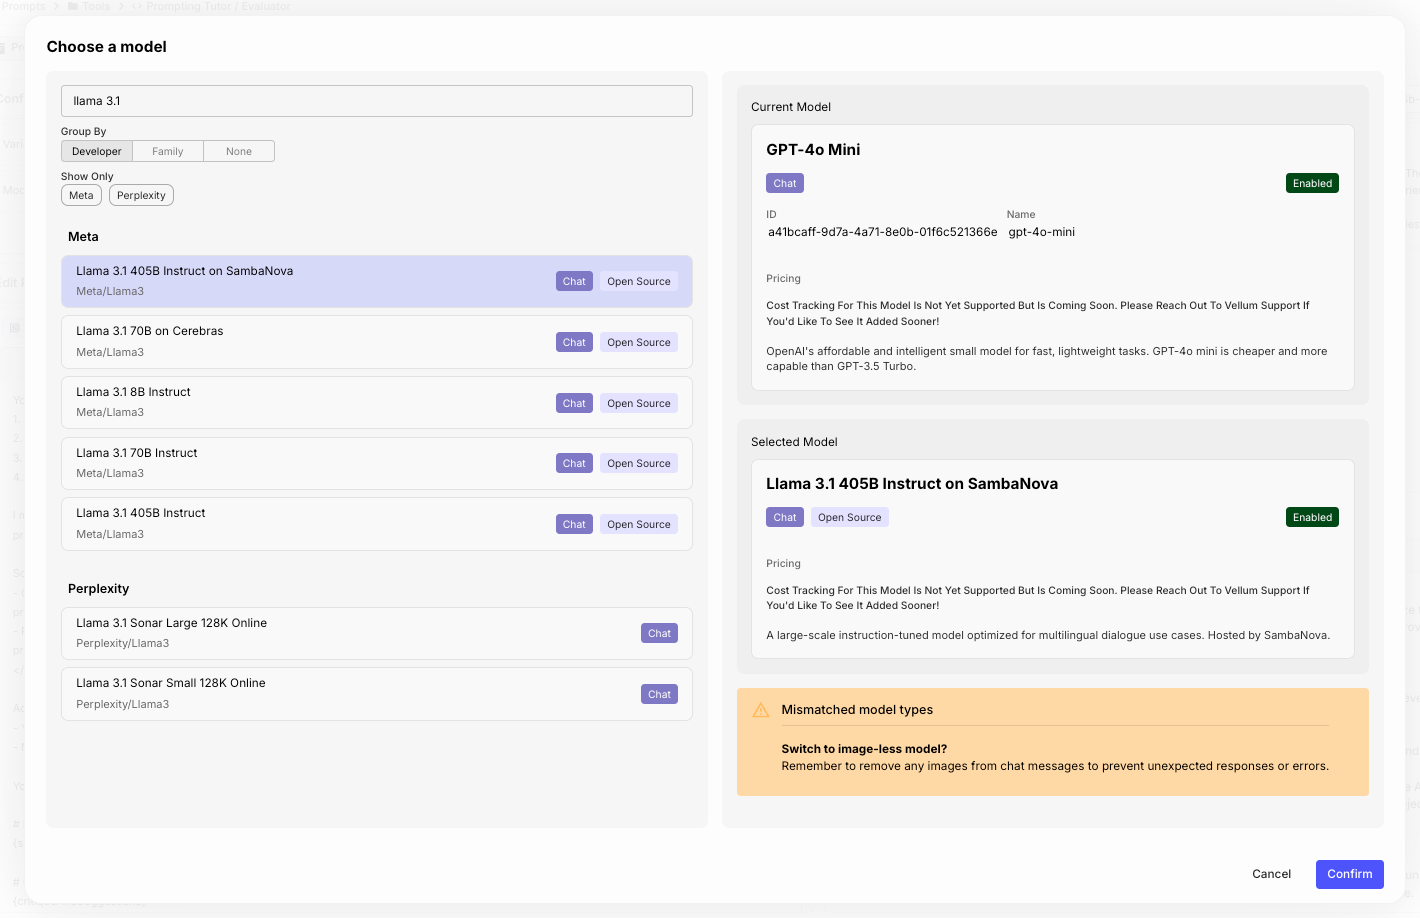Select Llama 3.1 70B on Cerebras
The image size is (1420, 918).
pos(377,342)
